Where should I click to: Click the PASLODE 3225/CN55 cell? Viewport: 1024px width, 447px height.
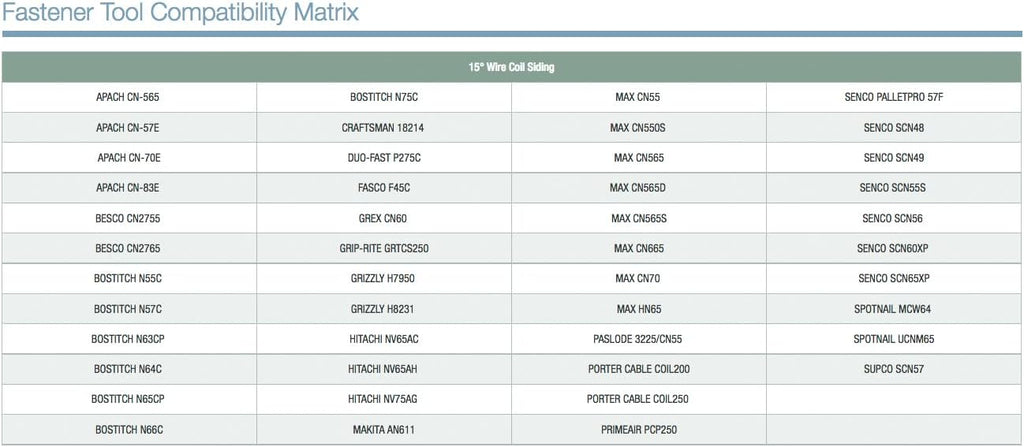click(x=638, y=340)
